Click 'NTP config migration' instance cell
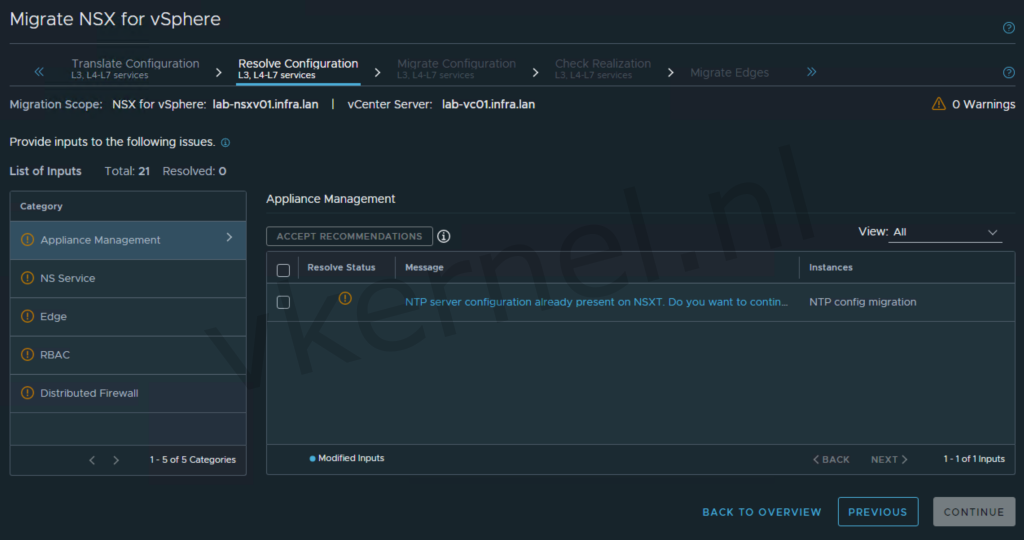The width and height of the screenshot is (1024, 540). (x=863, y=302)
